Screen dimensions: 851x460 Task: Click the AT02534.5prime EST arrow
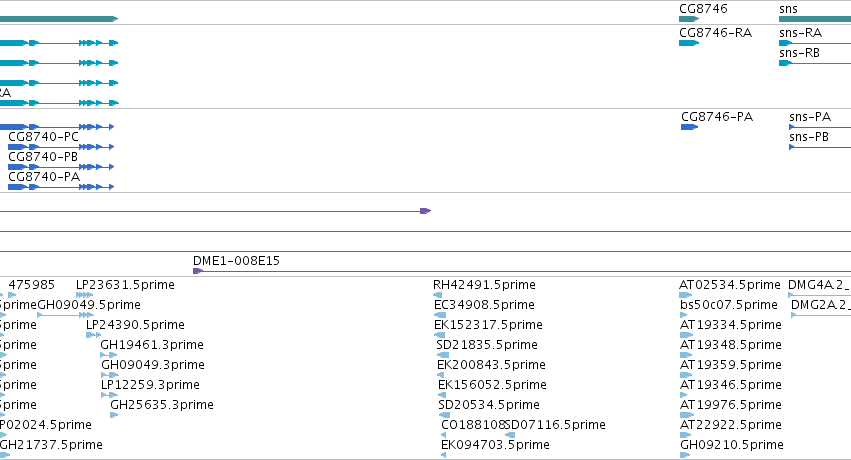(685, 295)
